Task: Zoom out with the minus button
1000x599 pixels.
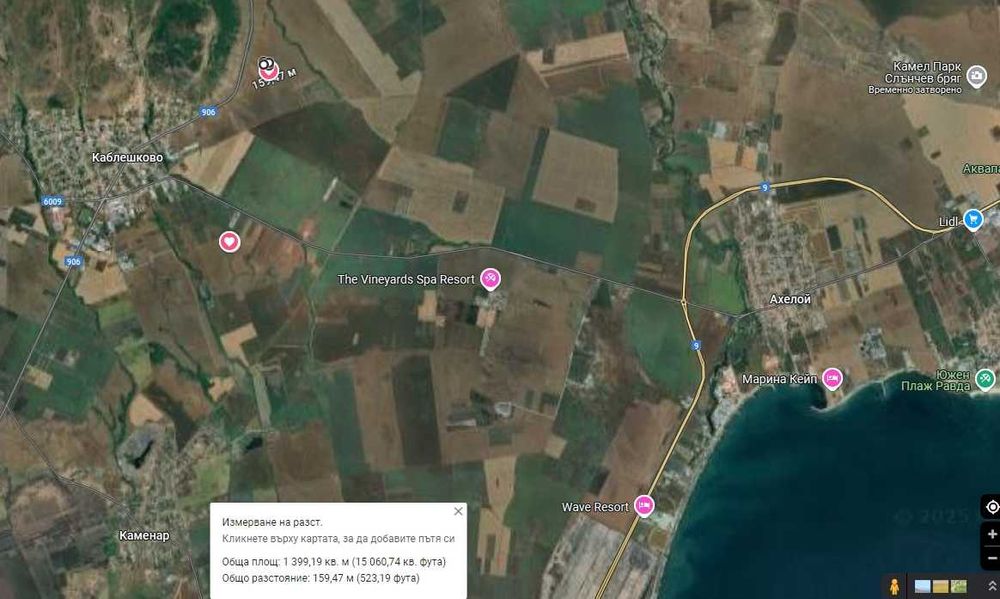Action: pos(992,558)
